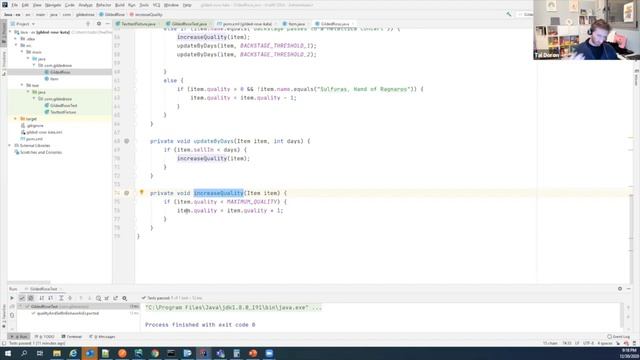
Task: Click the build hammer icon in top toolbar
Action: (x=509, y=14)
